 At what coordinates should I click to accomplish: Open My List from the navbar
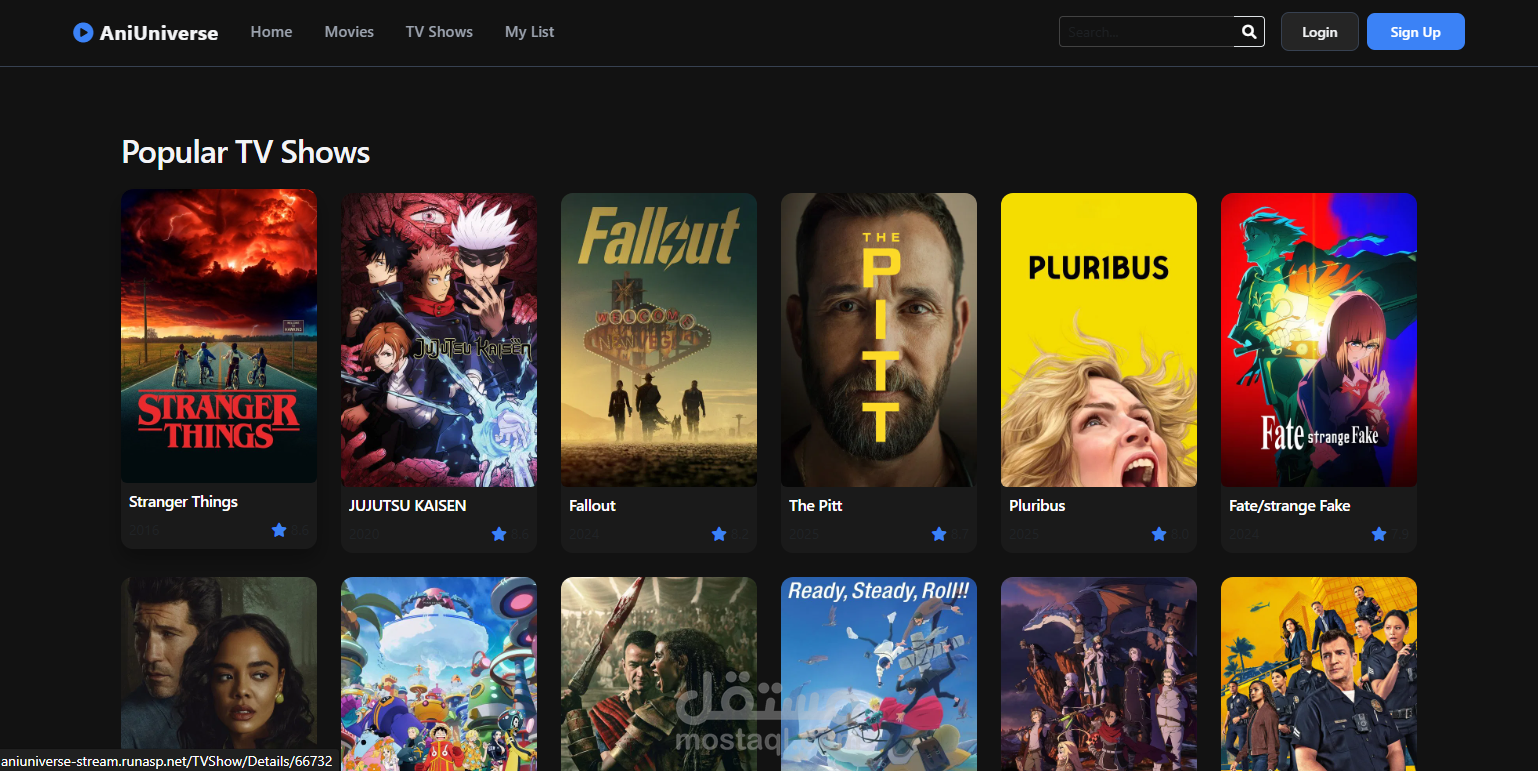(529, 32)
